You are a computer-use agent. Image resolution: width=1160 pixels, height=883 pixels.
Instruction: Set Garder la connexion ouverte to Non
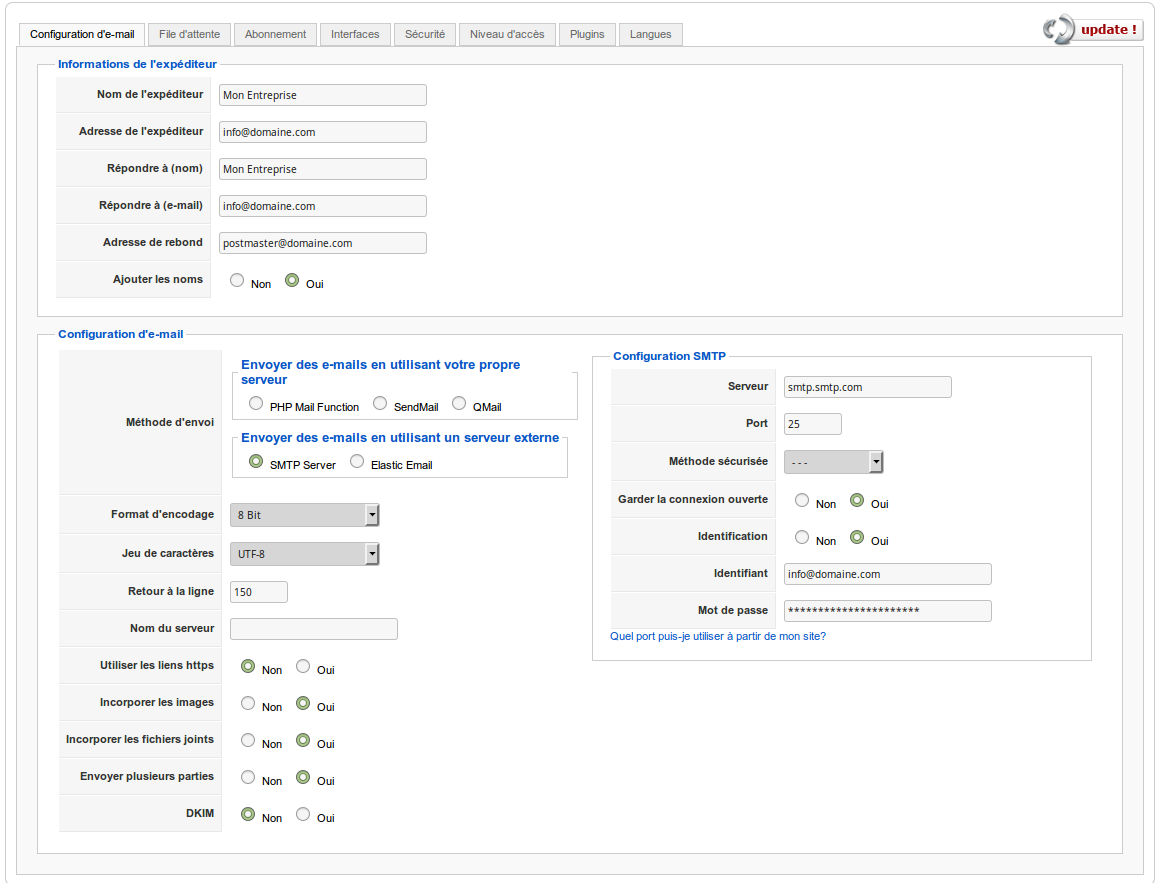[802, 500]
